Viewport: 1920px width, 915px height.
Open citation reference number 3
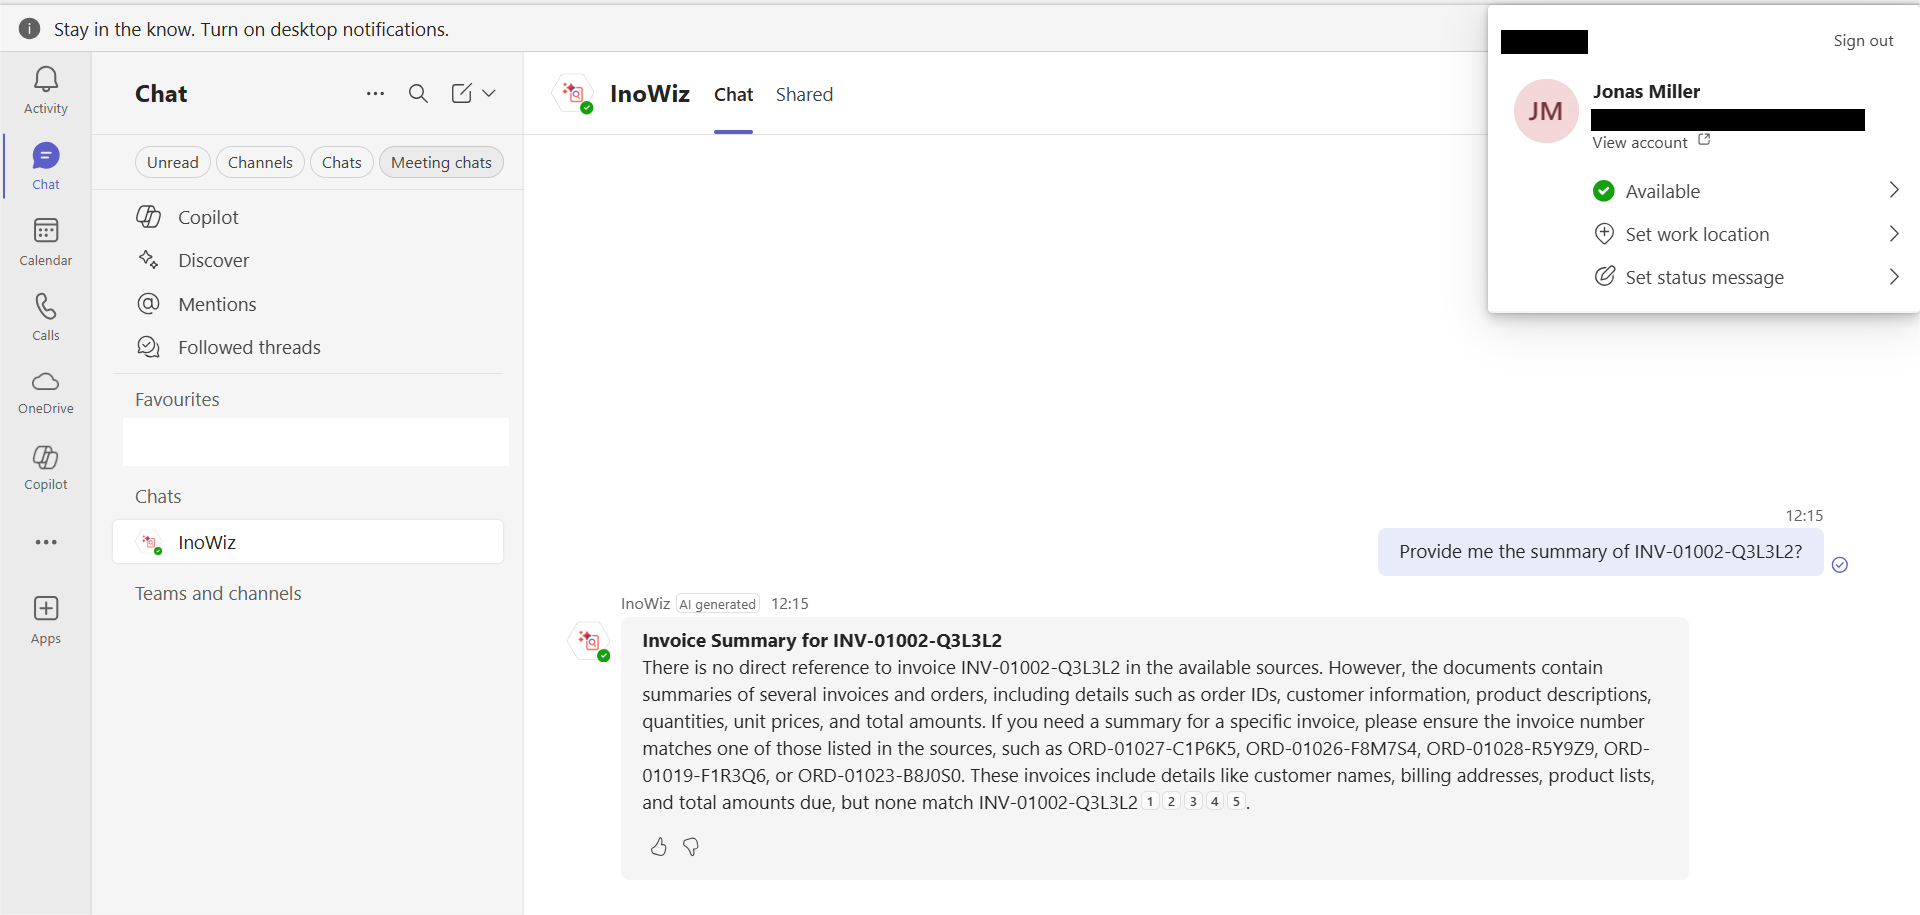[1193, 802]
